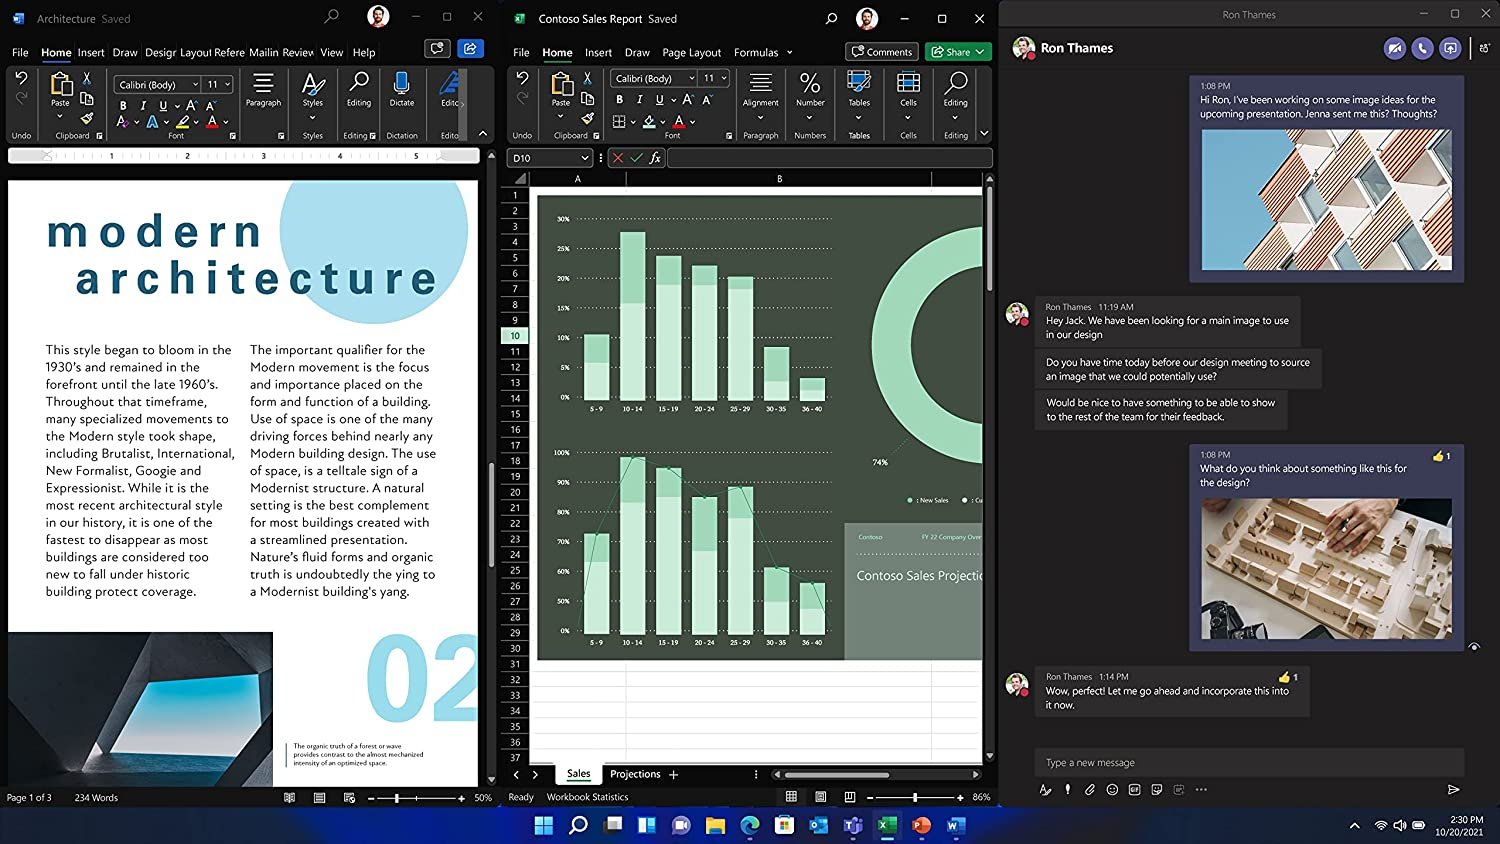The height and width of the screenshot is (844, 1500).
Task: Toggle bold formatting in Word
Action: click(x=122, y=104)
